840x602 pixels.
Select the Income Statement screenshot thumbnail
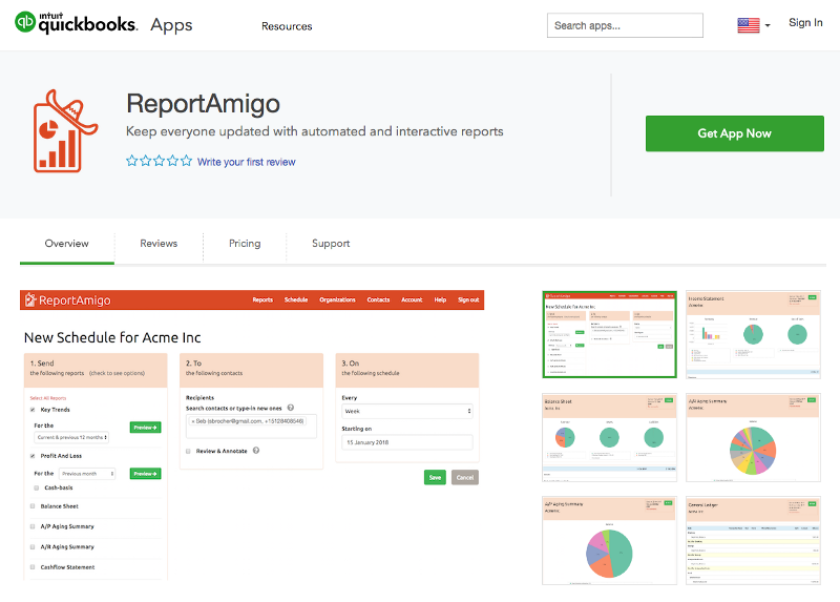click(x=753, y=335)
